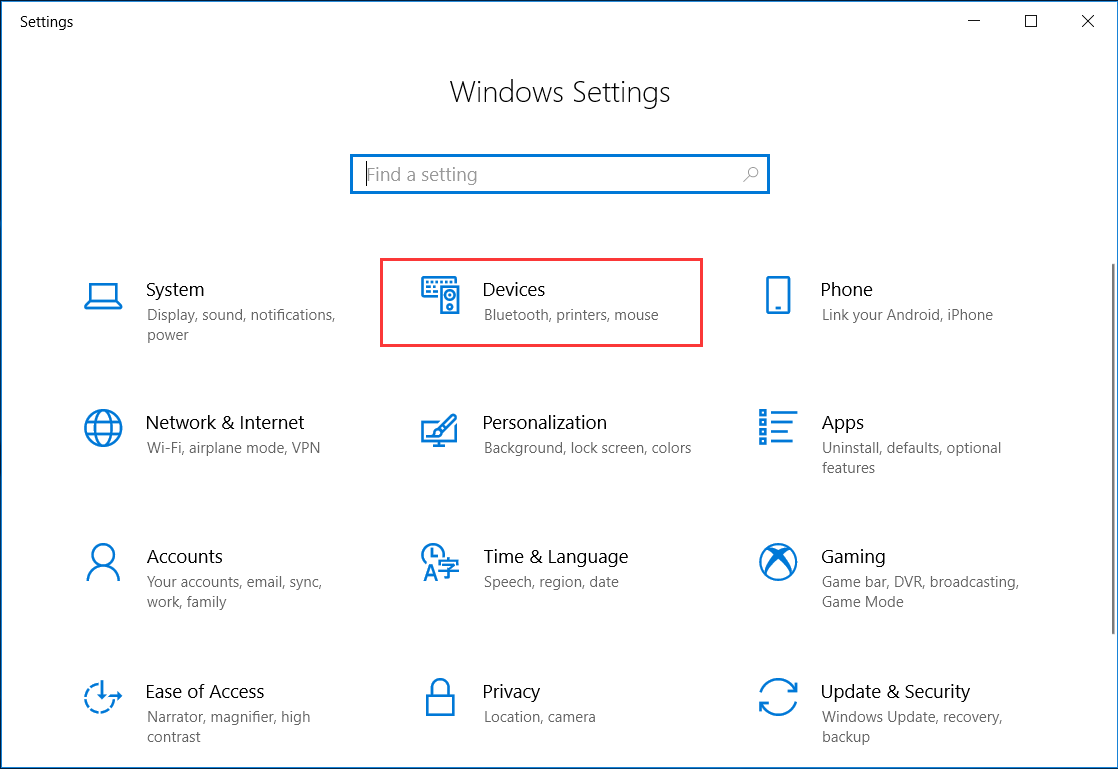
Task: Select the Phone category title
Action: point(846,289)
